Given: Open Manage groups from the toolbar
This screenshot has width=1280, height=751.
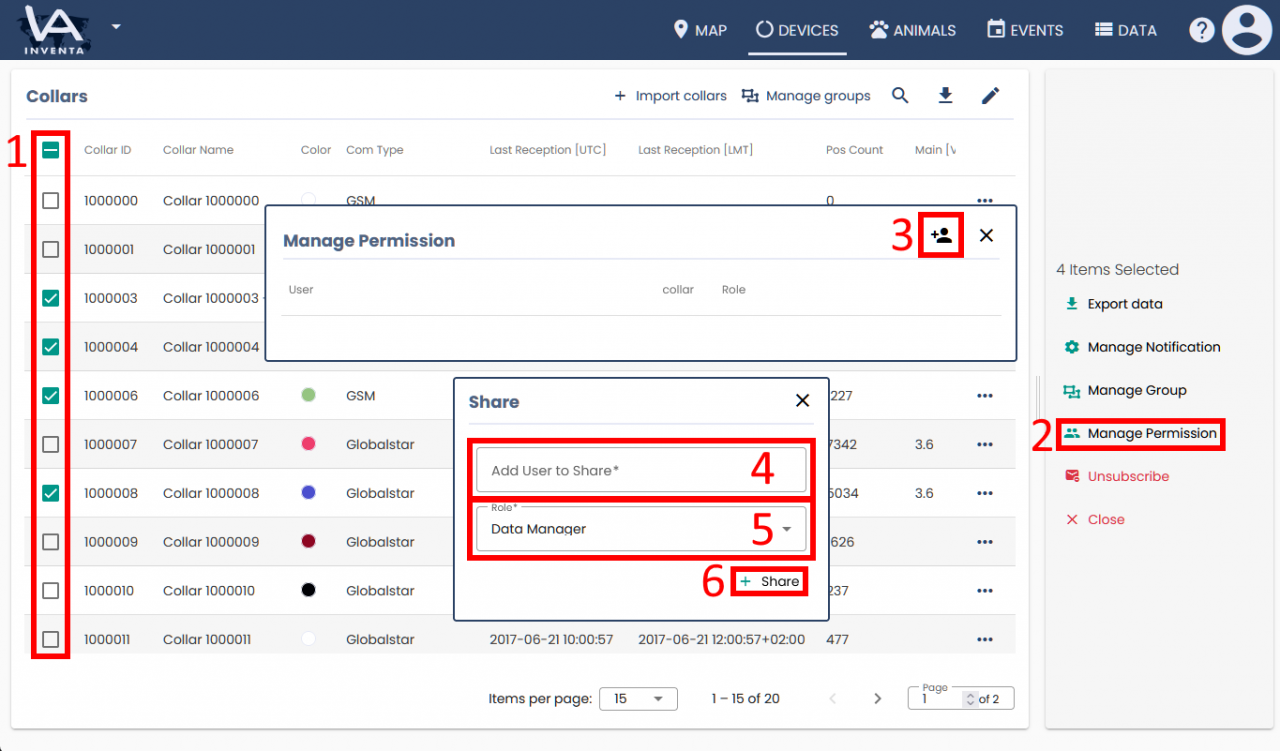Looking at the screenshot, I should click(x=806, y=95).
